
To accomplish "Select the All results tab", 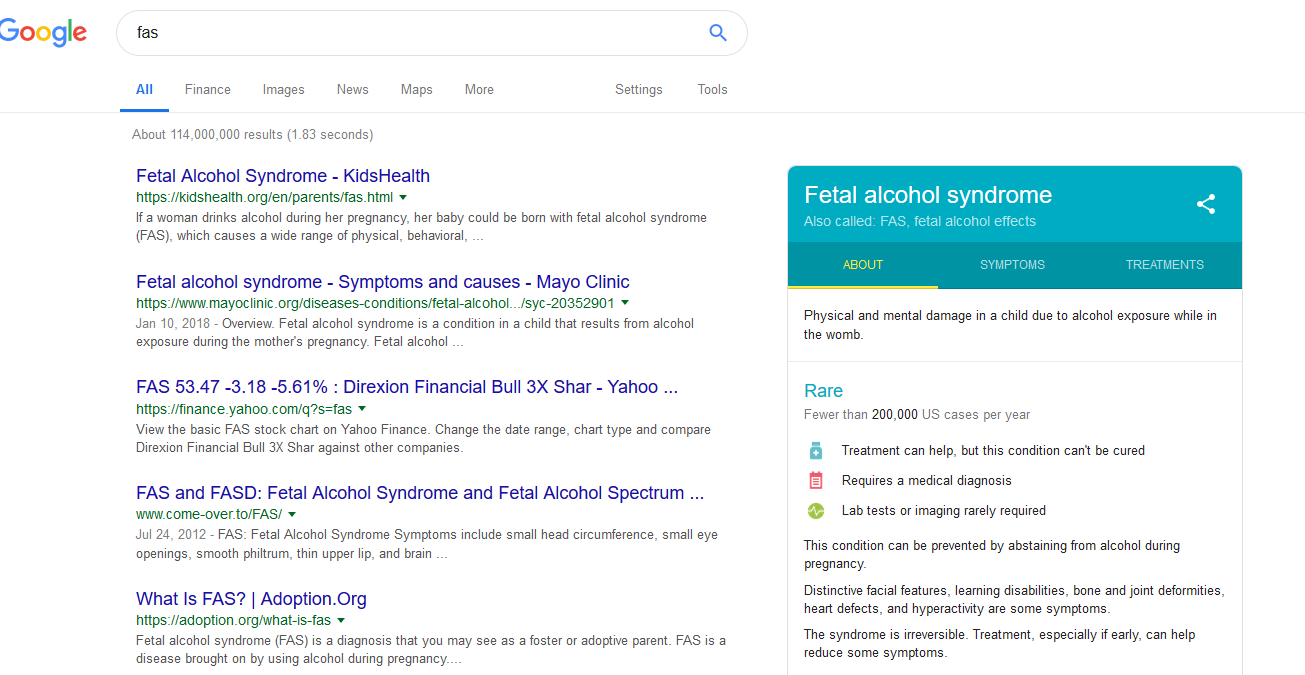I will click(144, 89).
